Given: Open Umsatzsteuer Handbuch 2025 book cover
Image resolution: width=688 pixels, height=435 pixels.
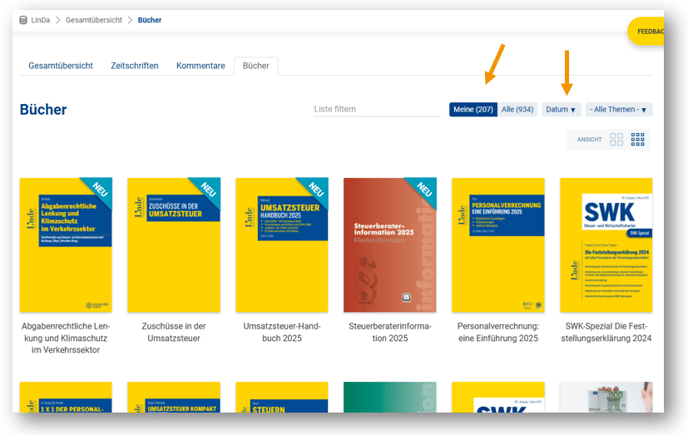Looking at the screenshot, I should click(282, 245).
